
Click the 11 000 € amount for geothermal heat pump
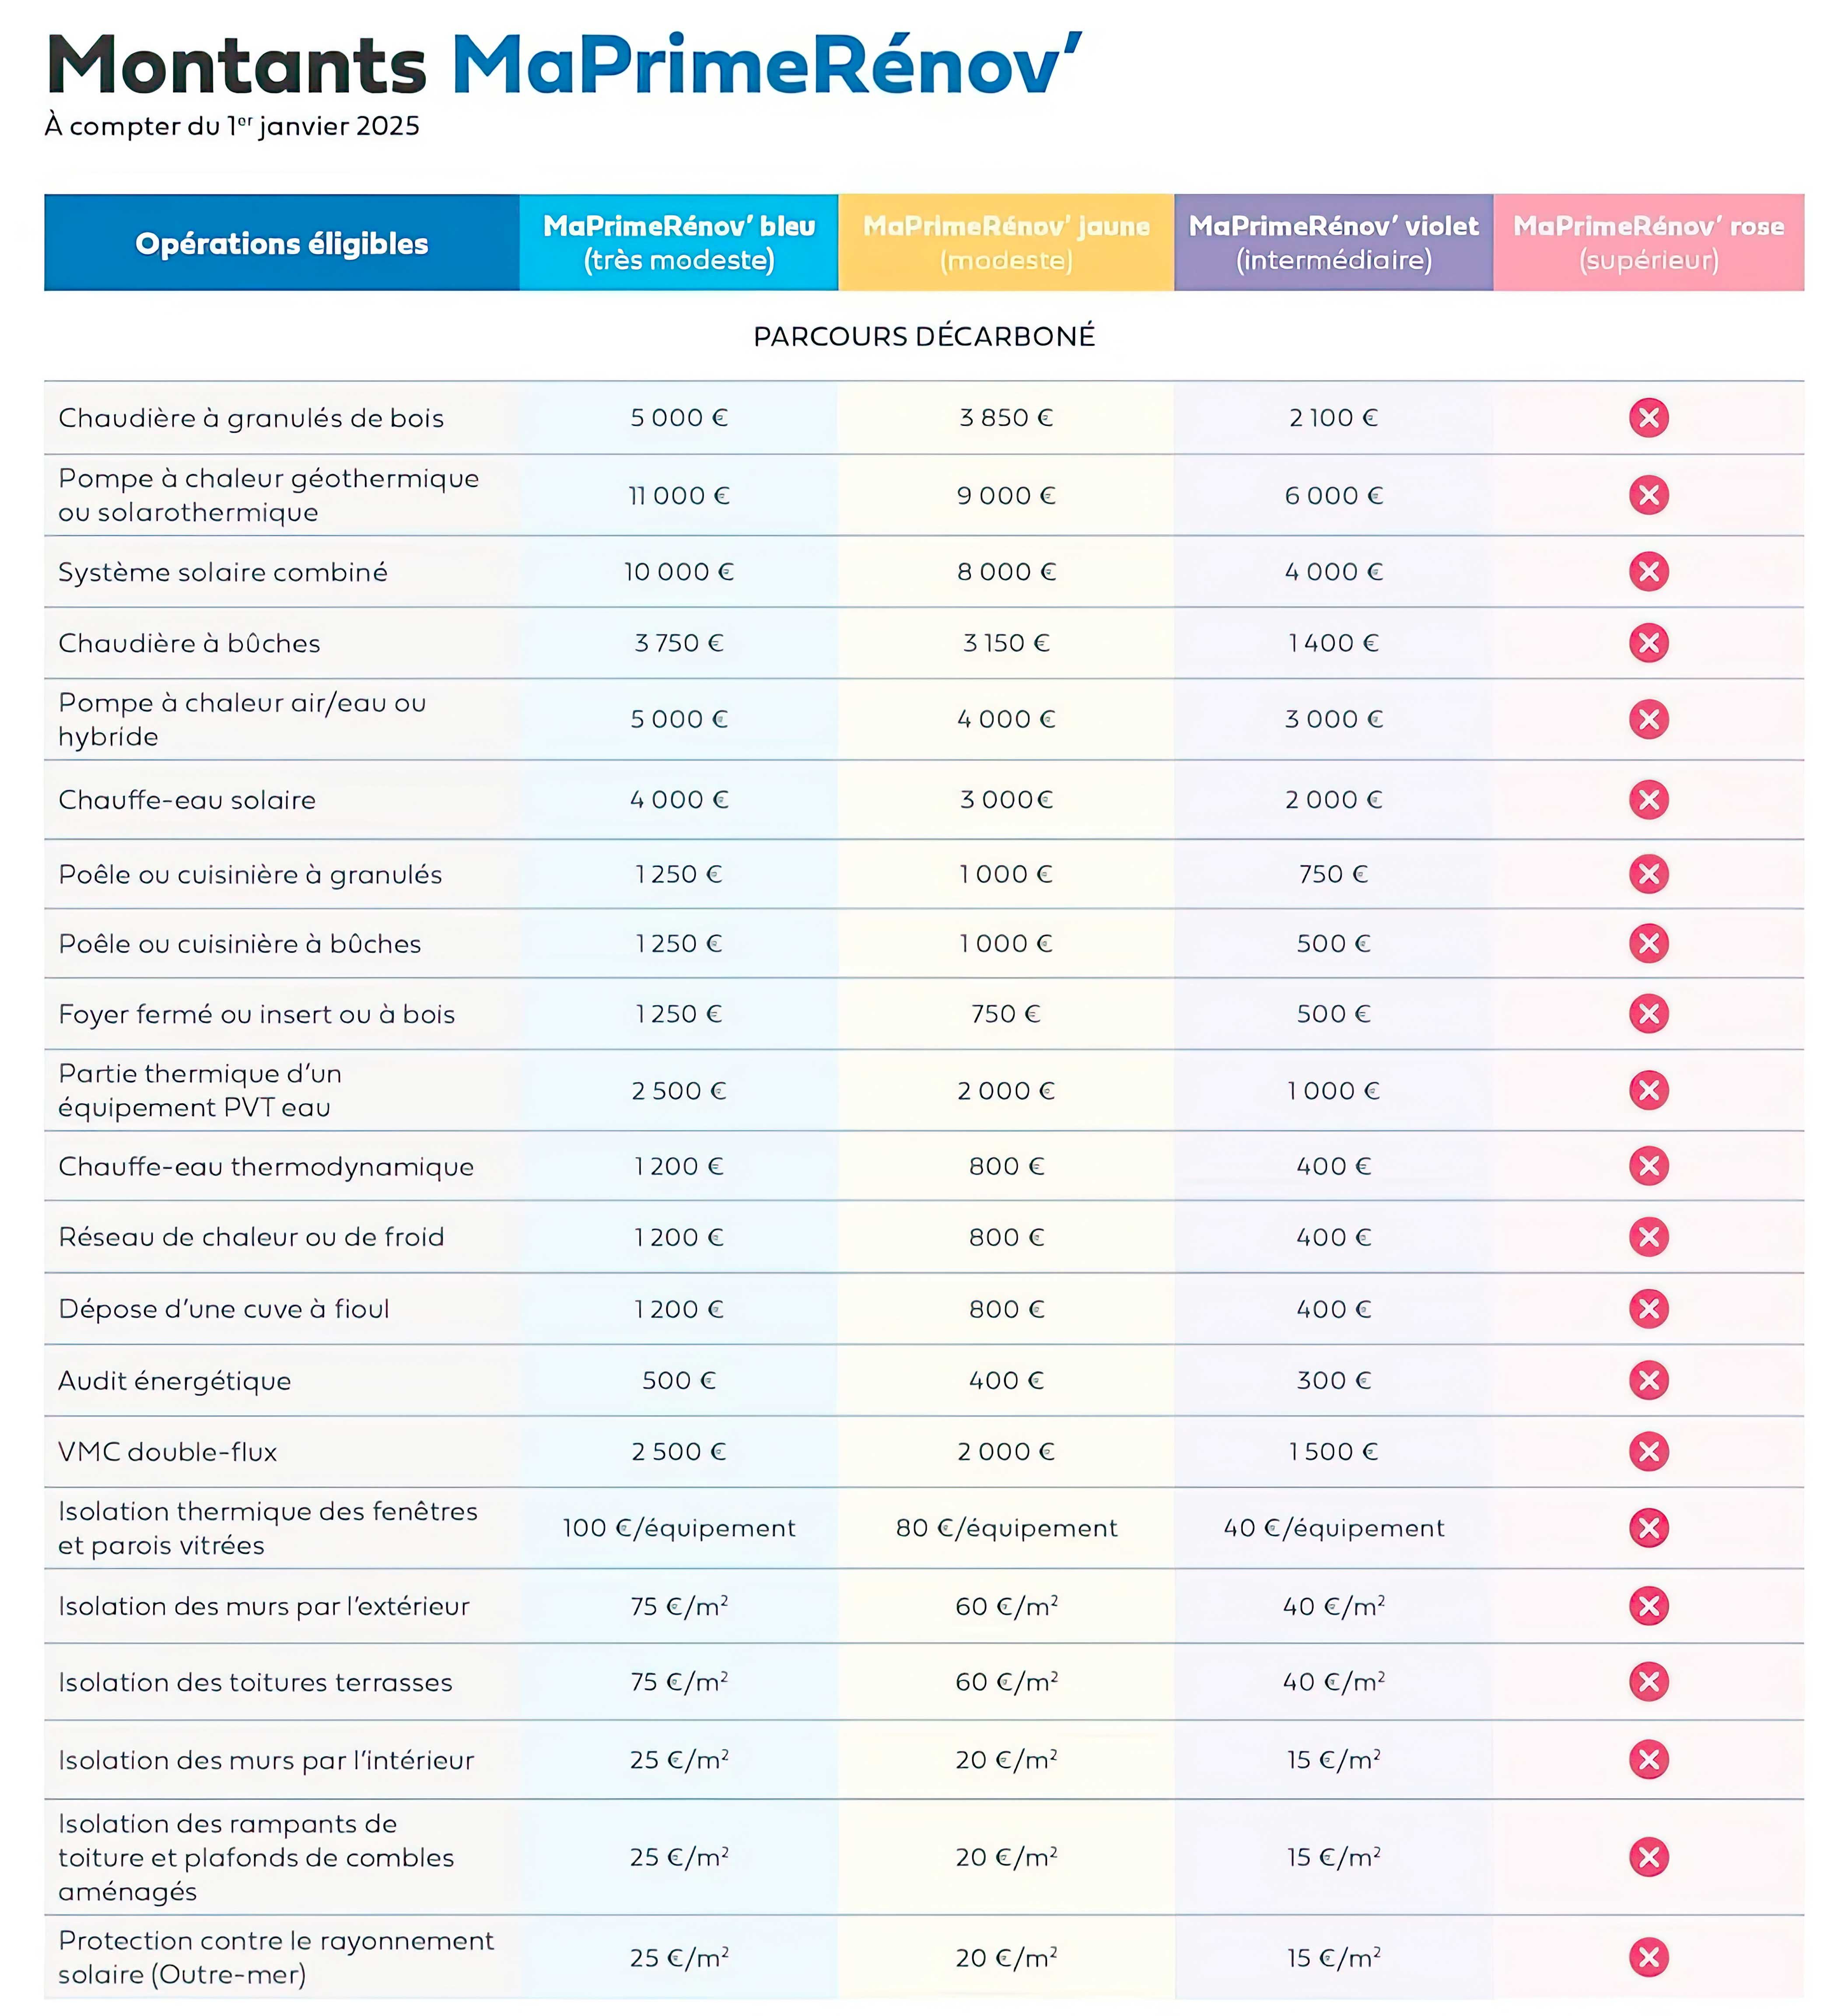coord(679,496)
